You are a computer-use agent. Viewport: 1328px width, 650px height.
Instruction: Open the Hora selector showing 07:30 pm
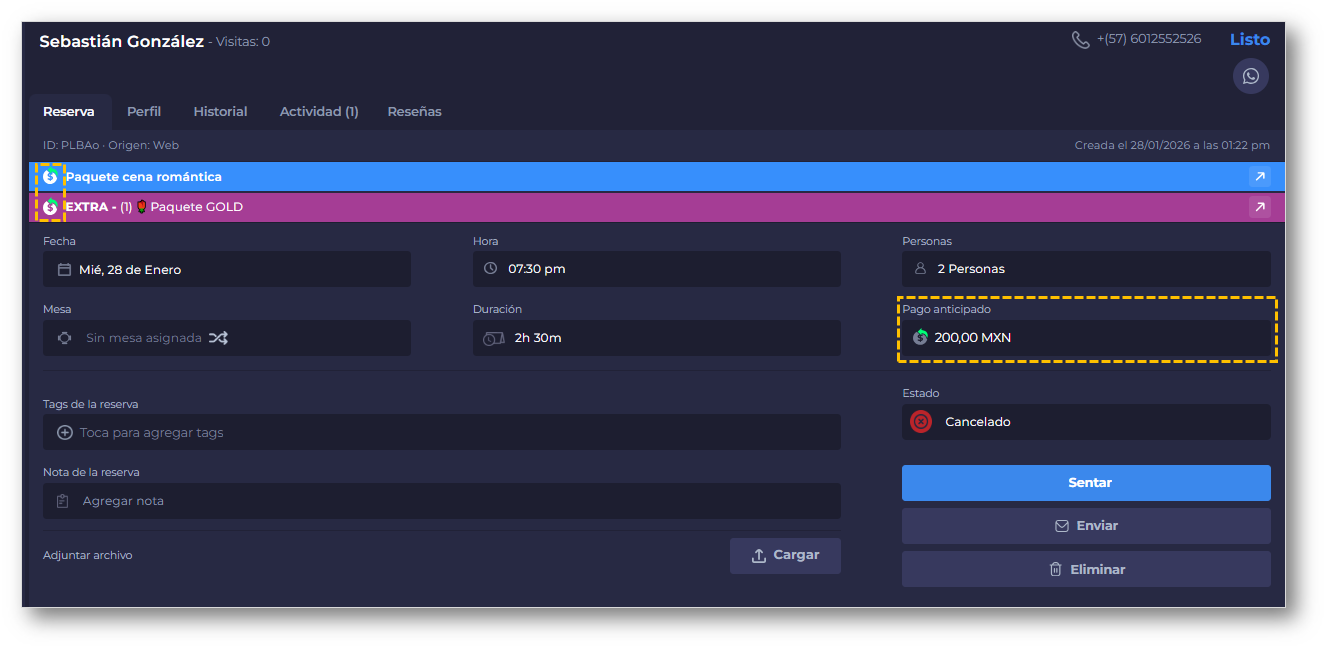pos(657,269)
